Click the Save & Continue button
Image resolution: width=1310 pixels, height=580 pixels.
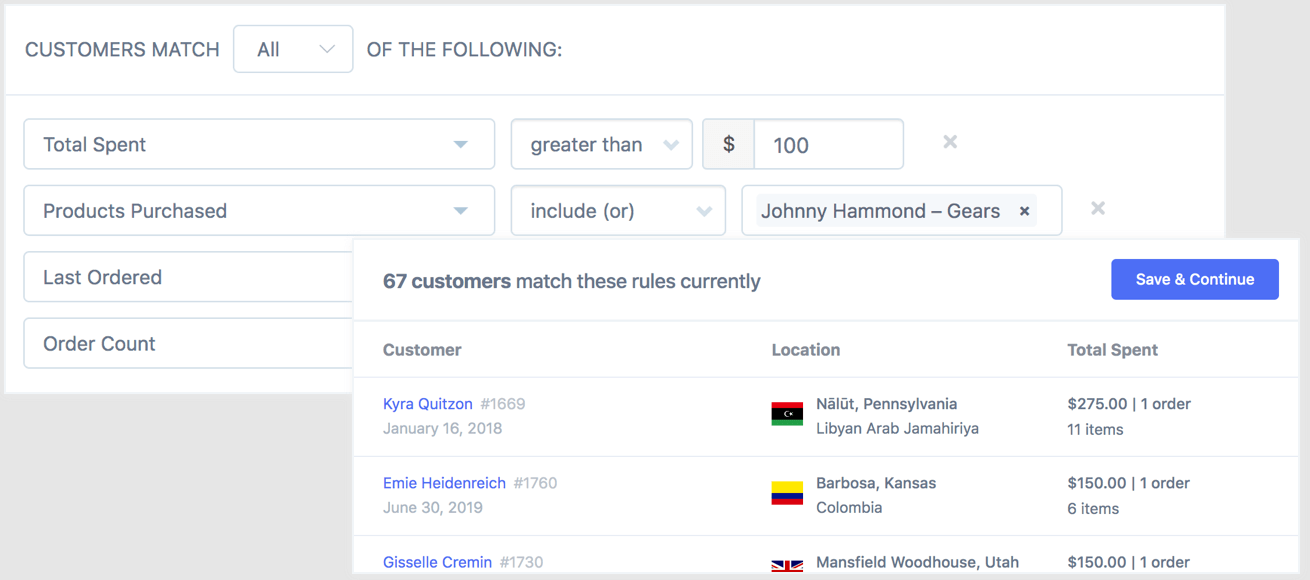pos(1194,280)
